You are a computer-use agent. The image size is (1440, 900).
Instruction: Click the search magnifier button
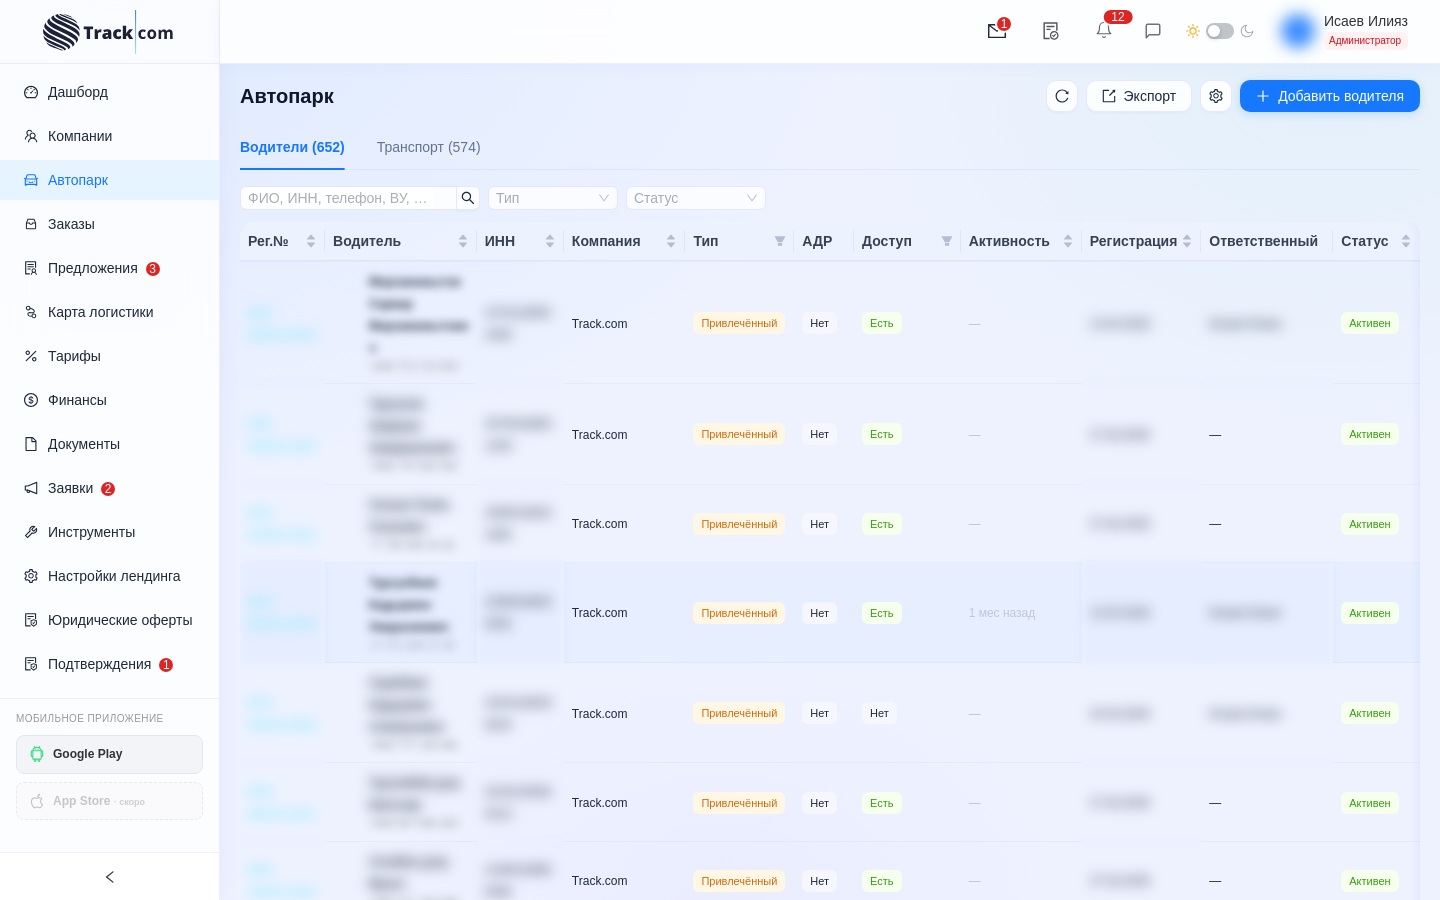pyautogui.click(x=468, y=198)
